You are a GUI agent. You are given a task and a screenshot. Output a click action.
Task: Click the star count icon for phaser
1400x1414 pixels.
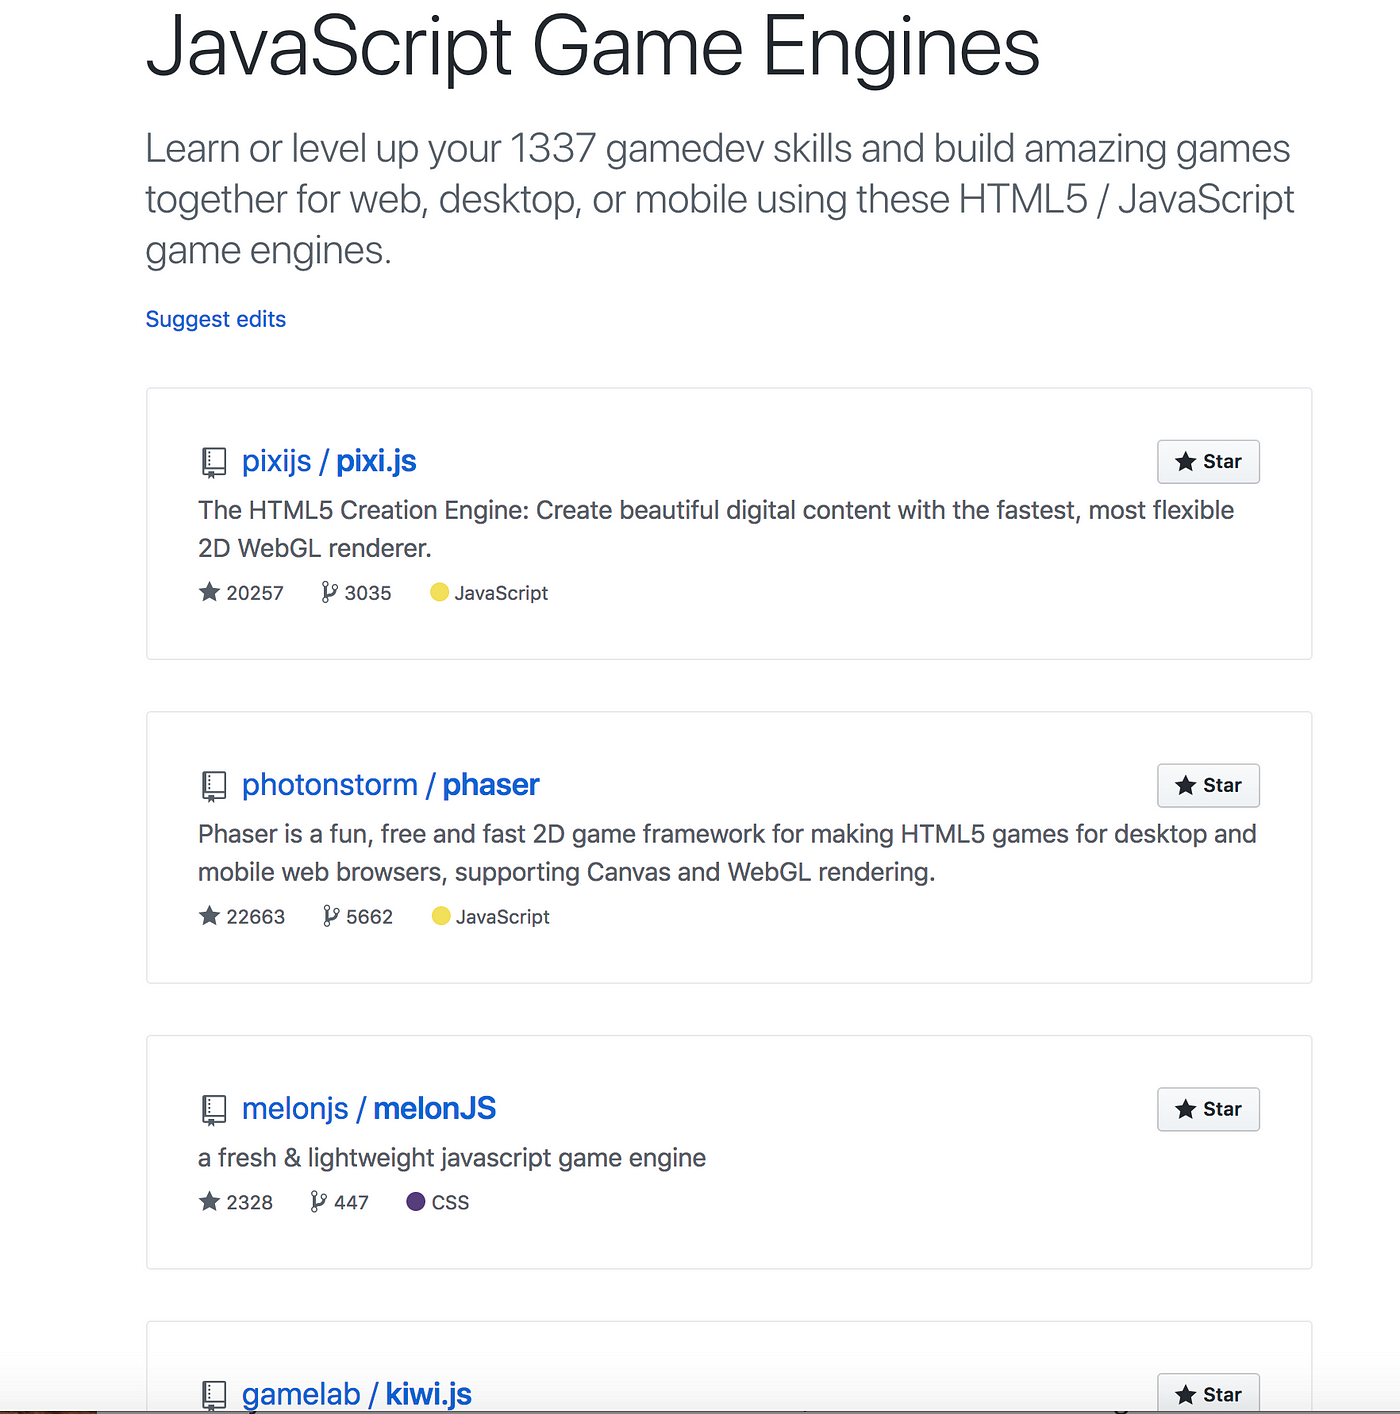209,916
